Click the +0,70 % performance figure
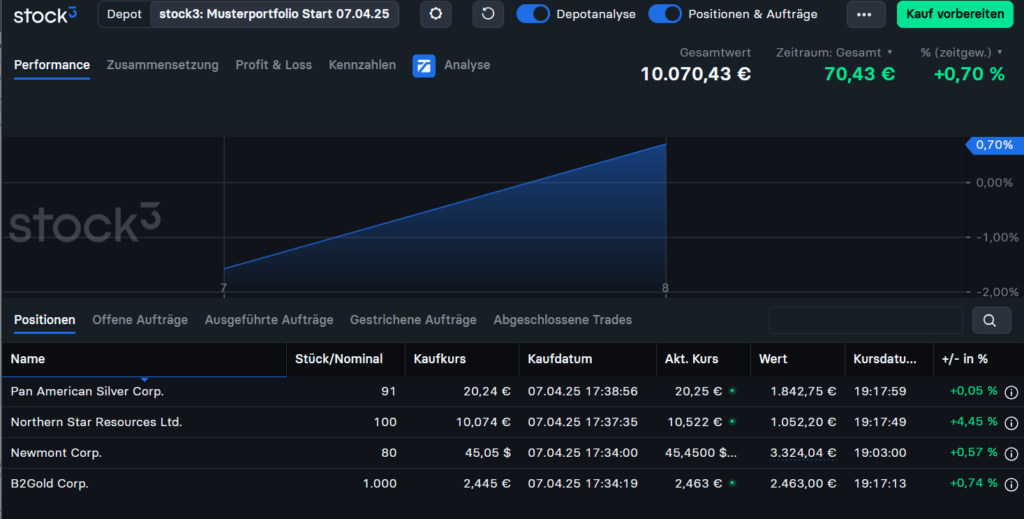Screen dimensions: 1024x519 969,74
